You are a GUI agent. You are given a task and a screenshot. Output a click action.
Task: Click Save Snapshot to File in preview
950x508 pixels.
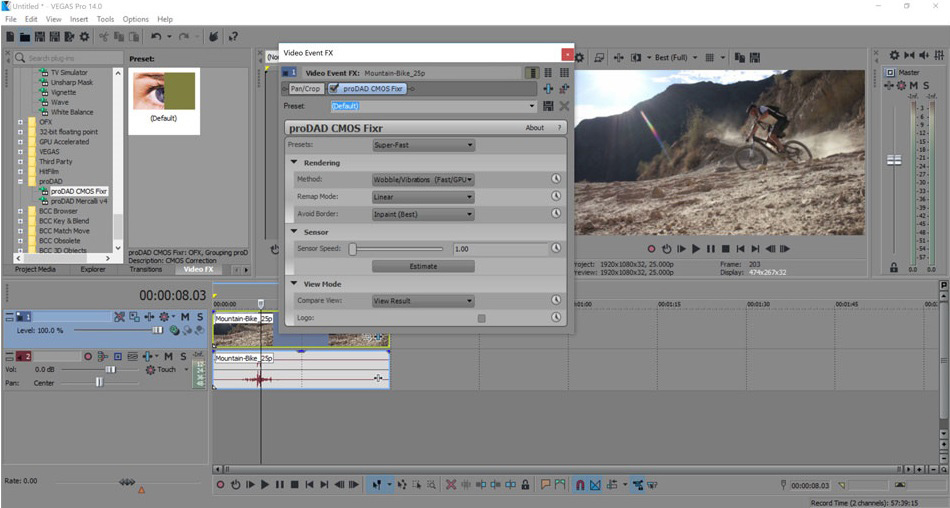point(755,58)
